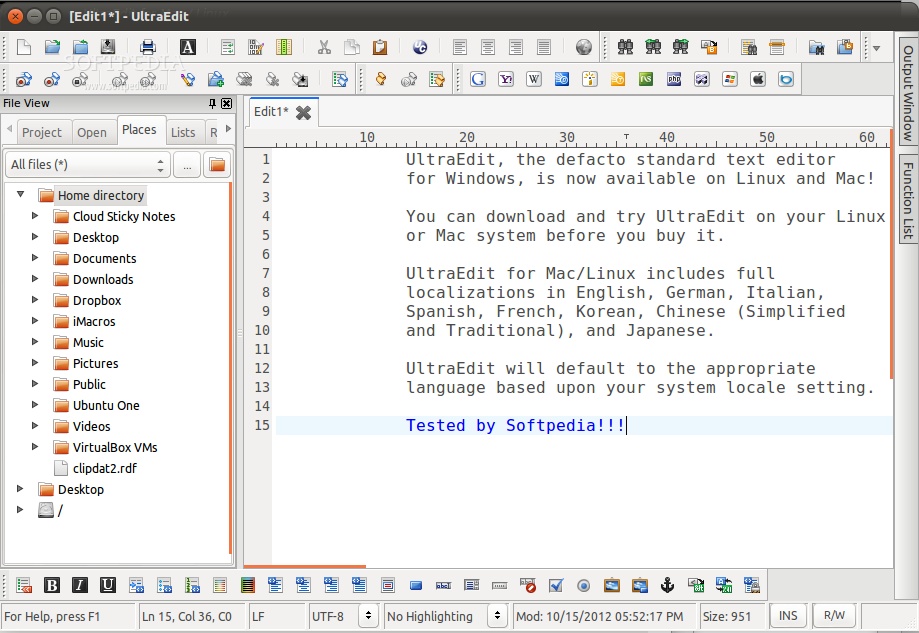The width and height of the screenshot is (919, 633).
Task: Switch to the Project tab
Action: (42, 132)
